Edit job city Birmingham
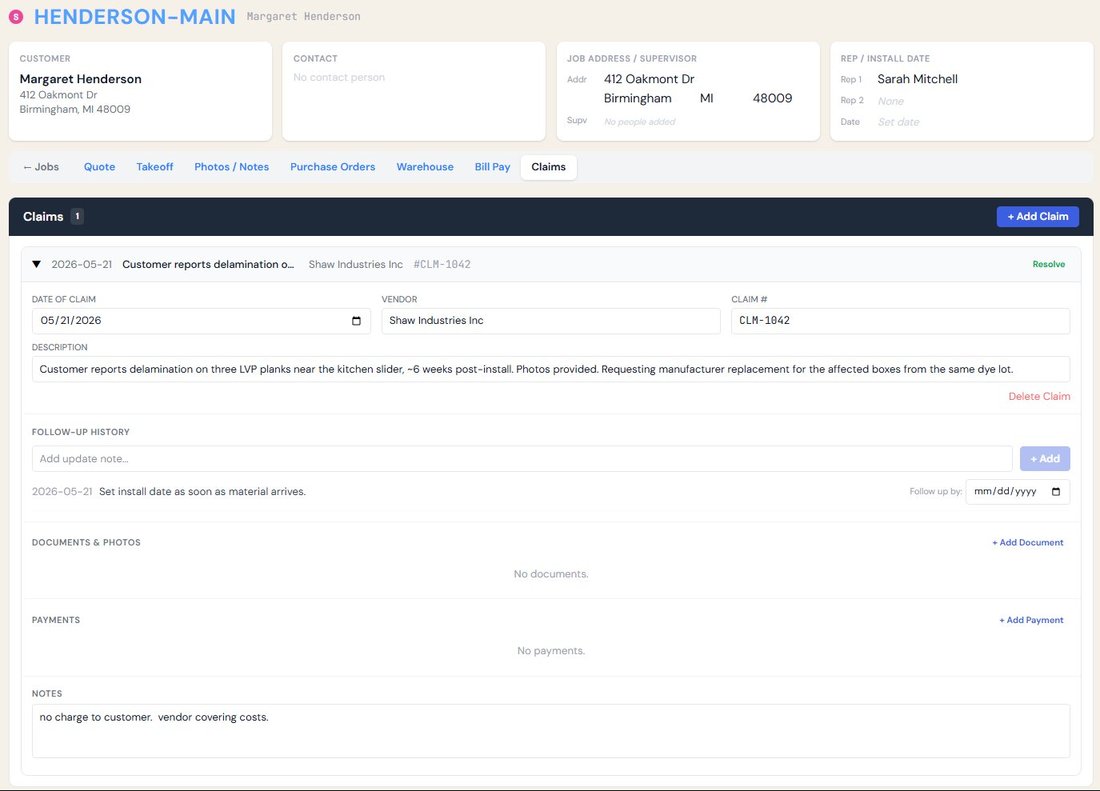Viewport: 1100px width, 791px height. [637, 98]
